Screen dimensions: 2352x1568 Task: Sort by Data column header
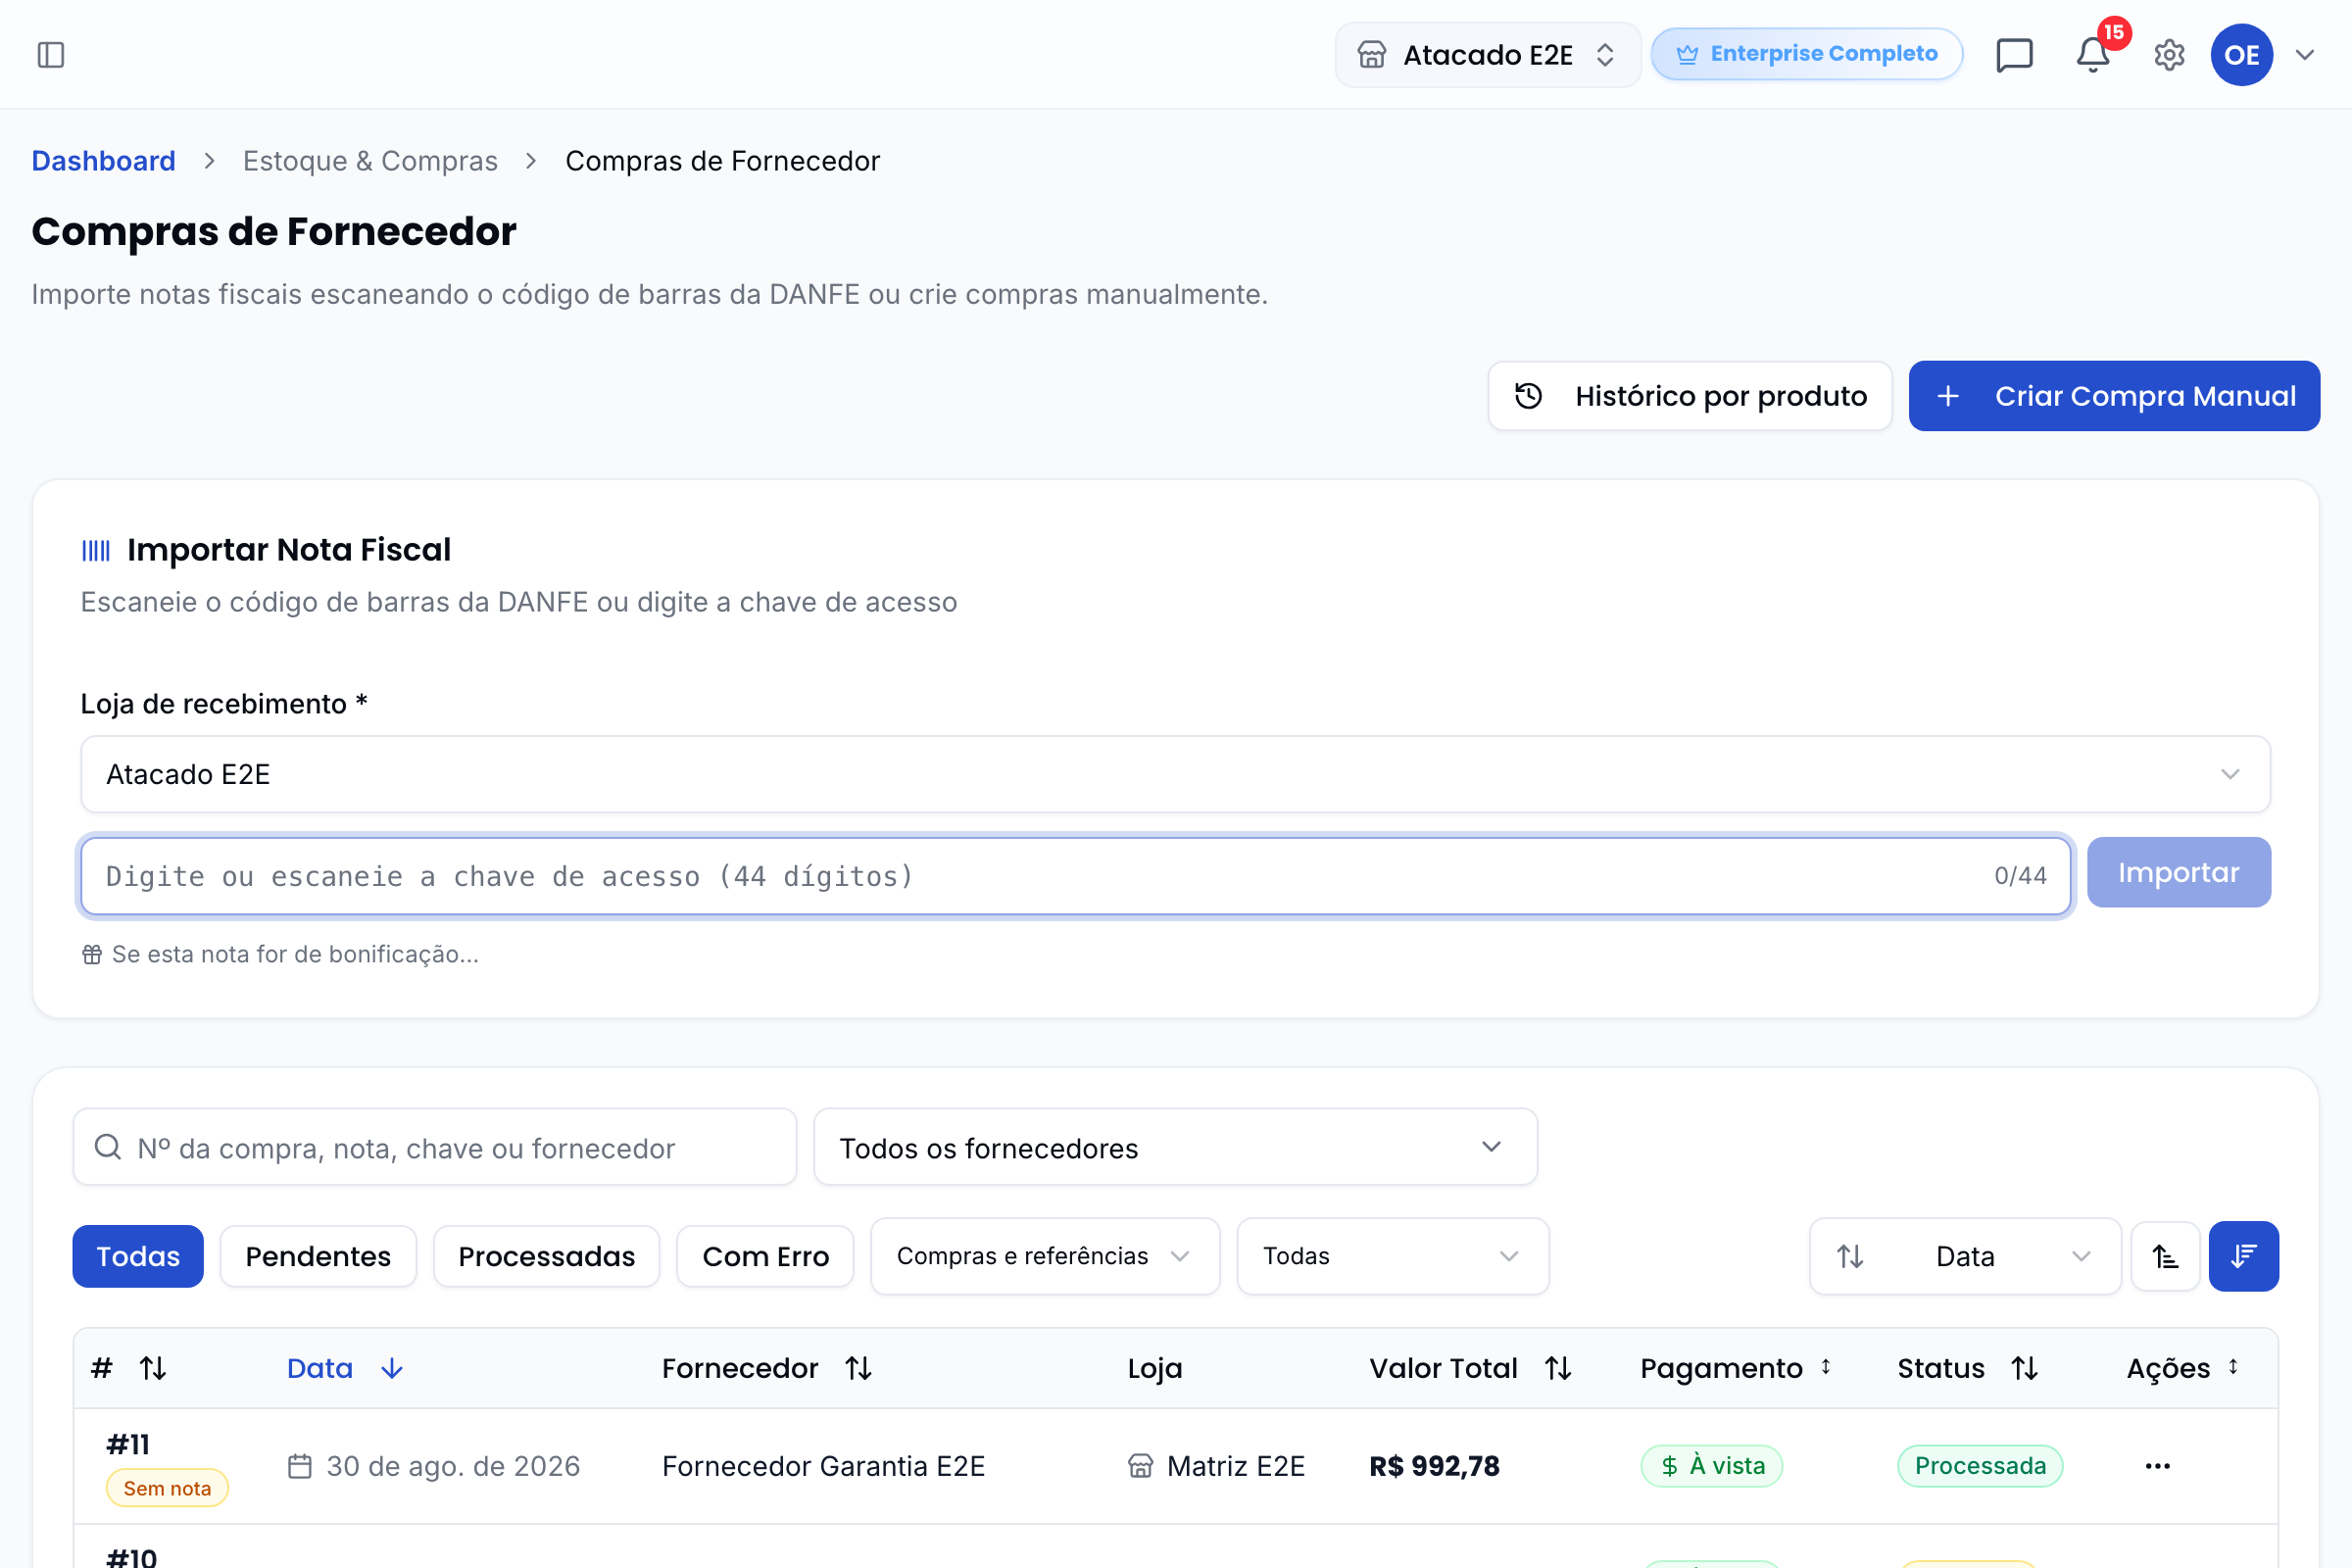(345, 1368)
